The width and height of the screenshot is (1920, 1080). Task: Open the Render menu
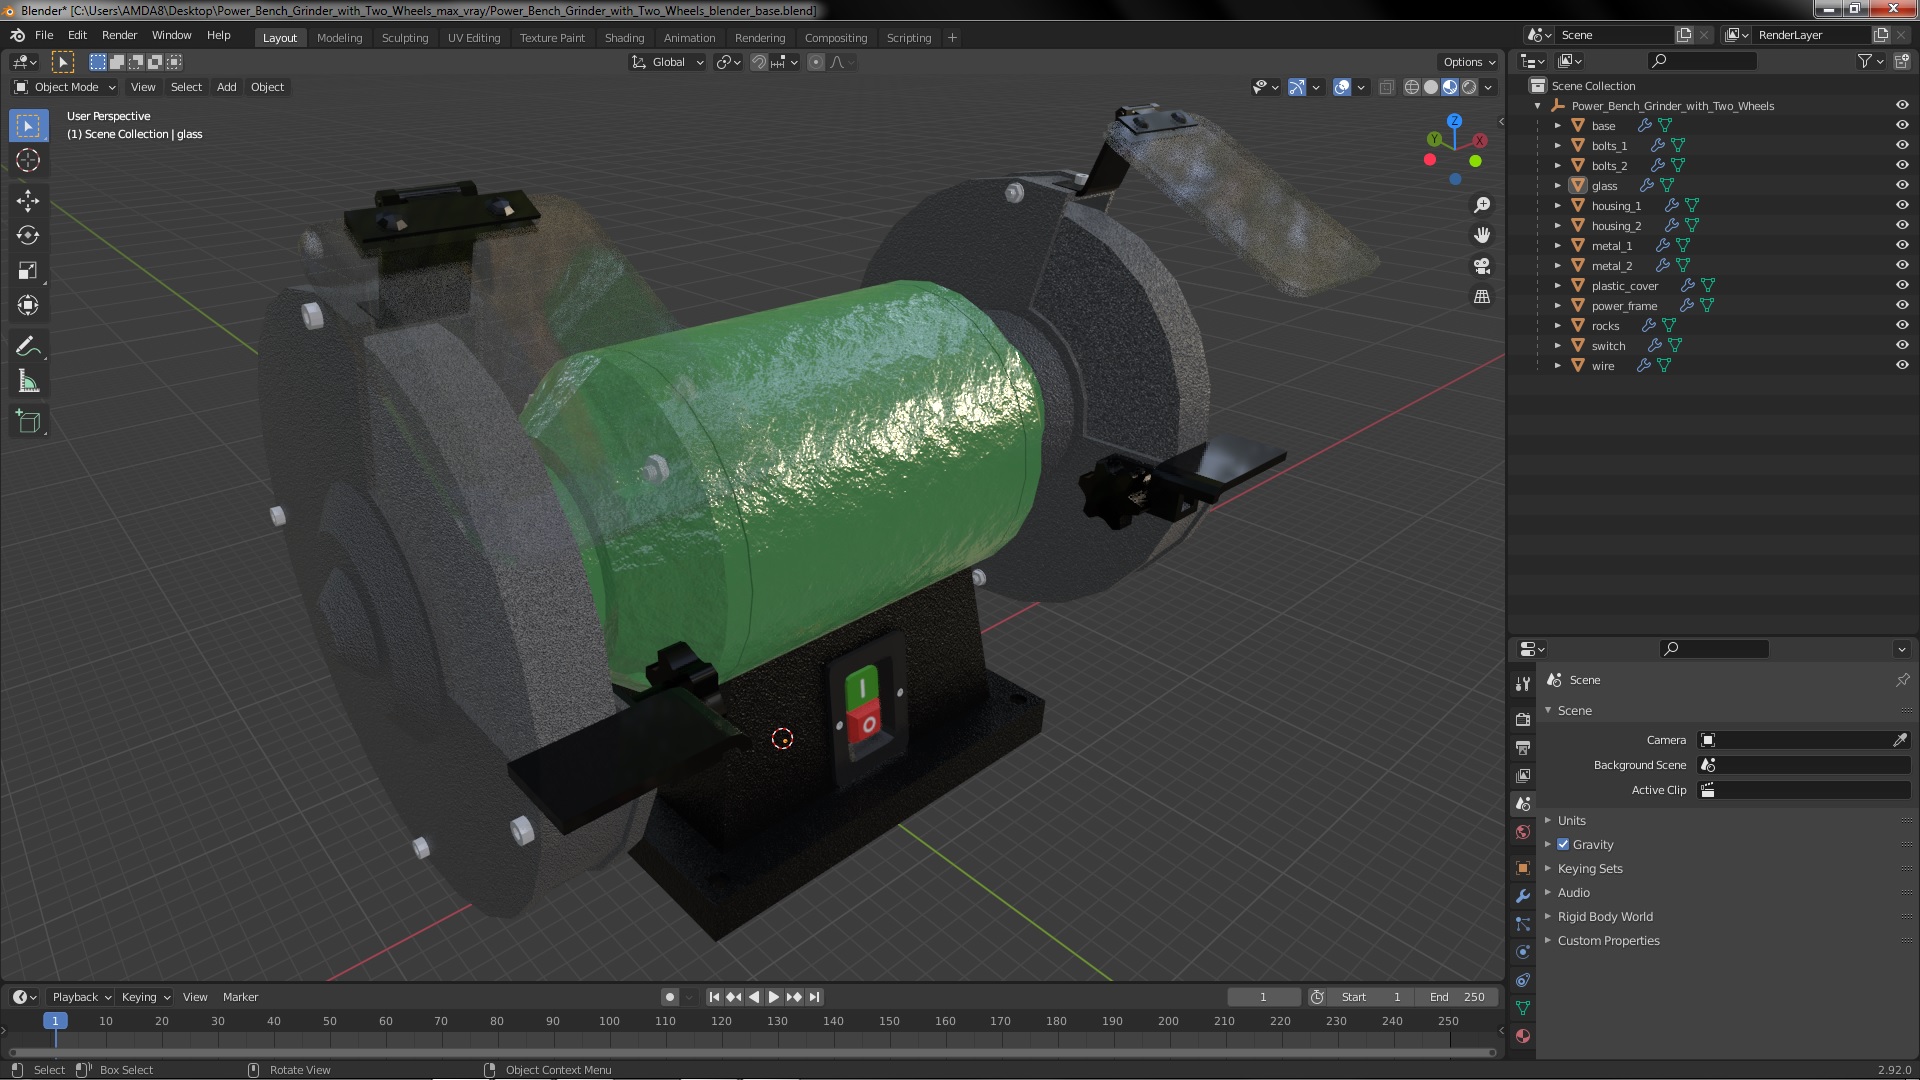point(119,35)
